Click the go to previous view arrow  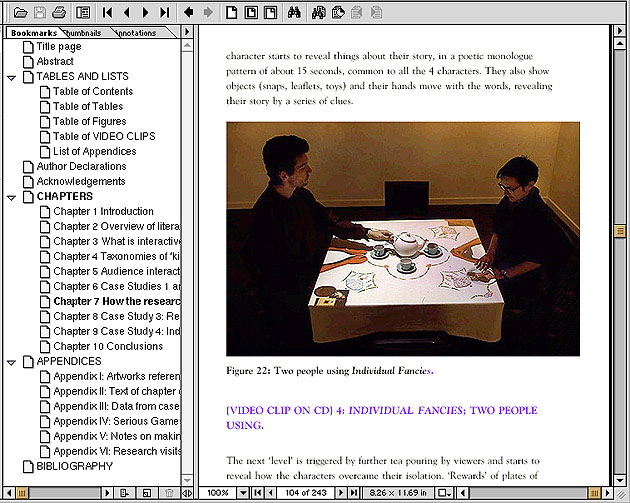tap(190, 13)
